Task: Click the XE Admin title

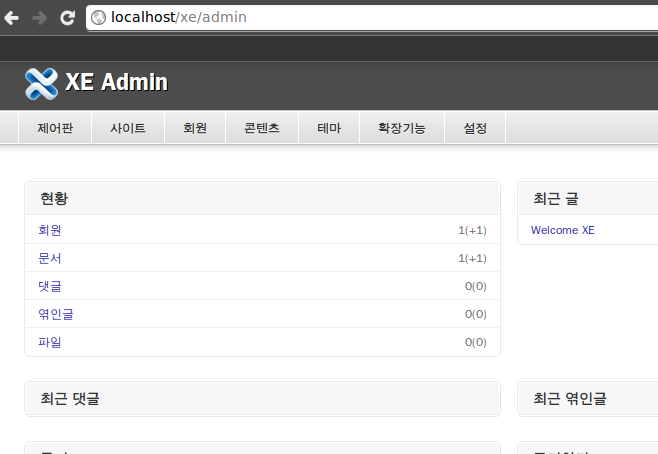Action: tap(117, 82)
